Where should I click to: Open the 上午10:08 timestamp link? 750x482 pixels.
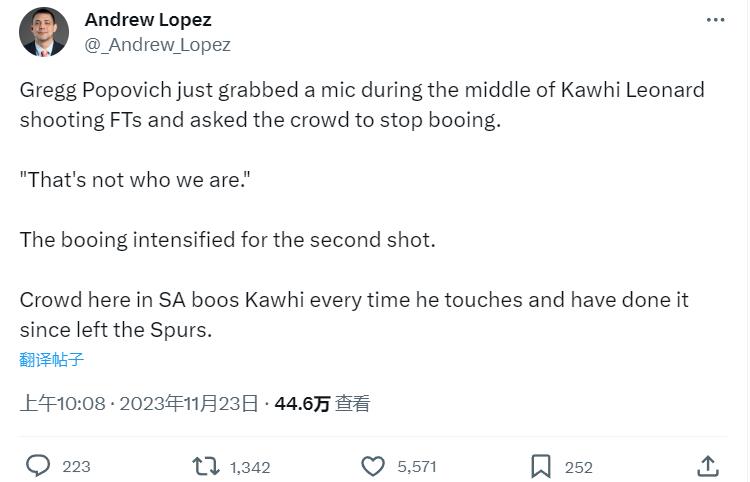click(x=63, y=404)
